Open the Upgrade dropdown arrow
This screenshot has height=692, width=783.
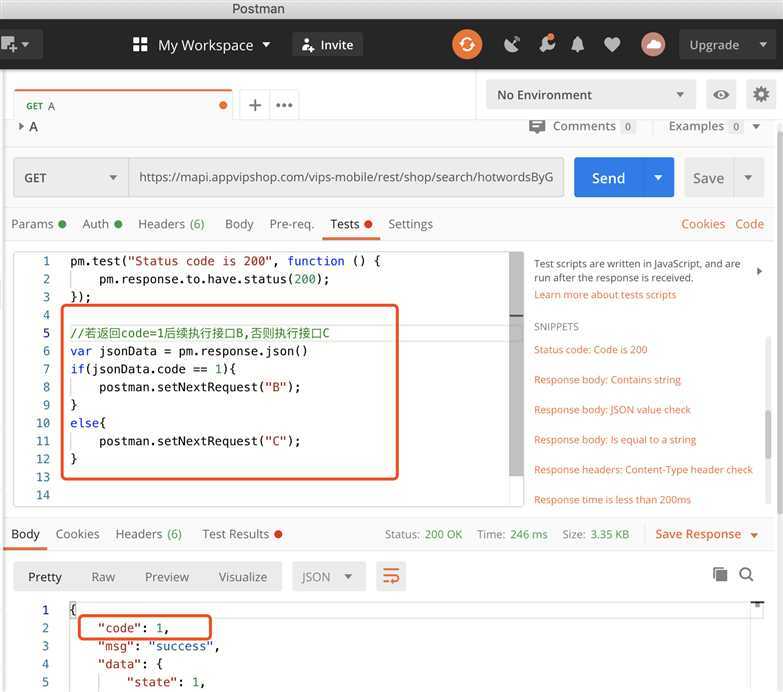(763, 44)
